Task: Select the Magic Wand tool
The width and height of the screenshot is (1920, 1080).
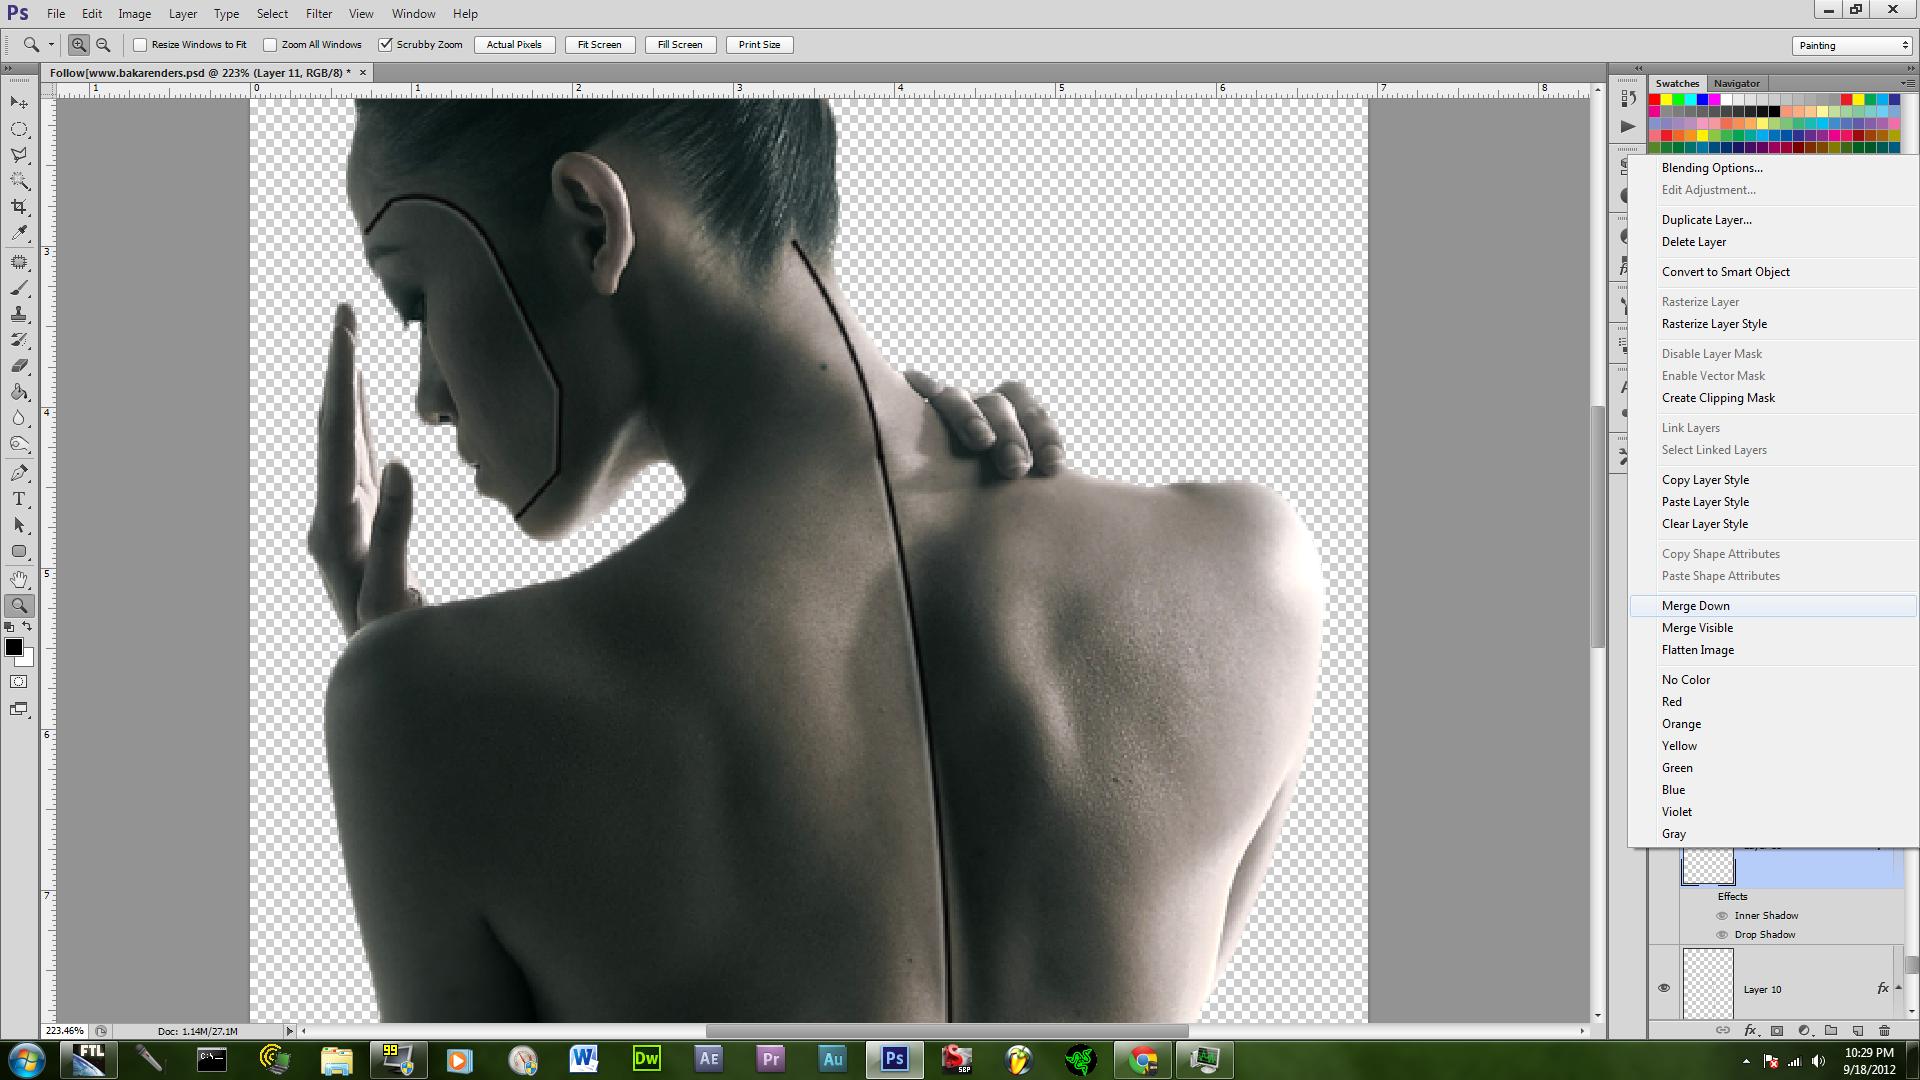Action: 19,181
